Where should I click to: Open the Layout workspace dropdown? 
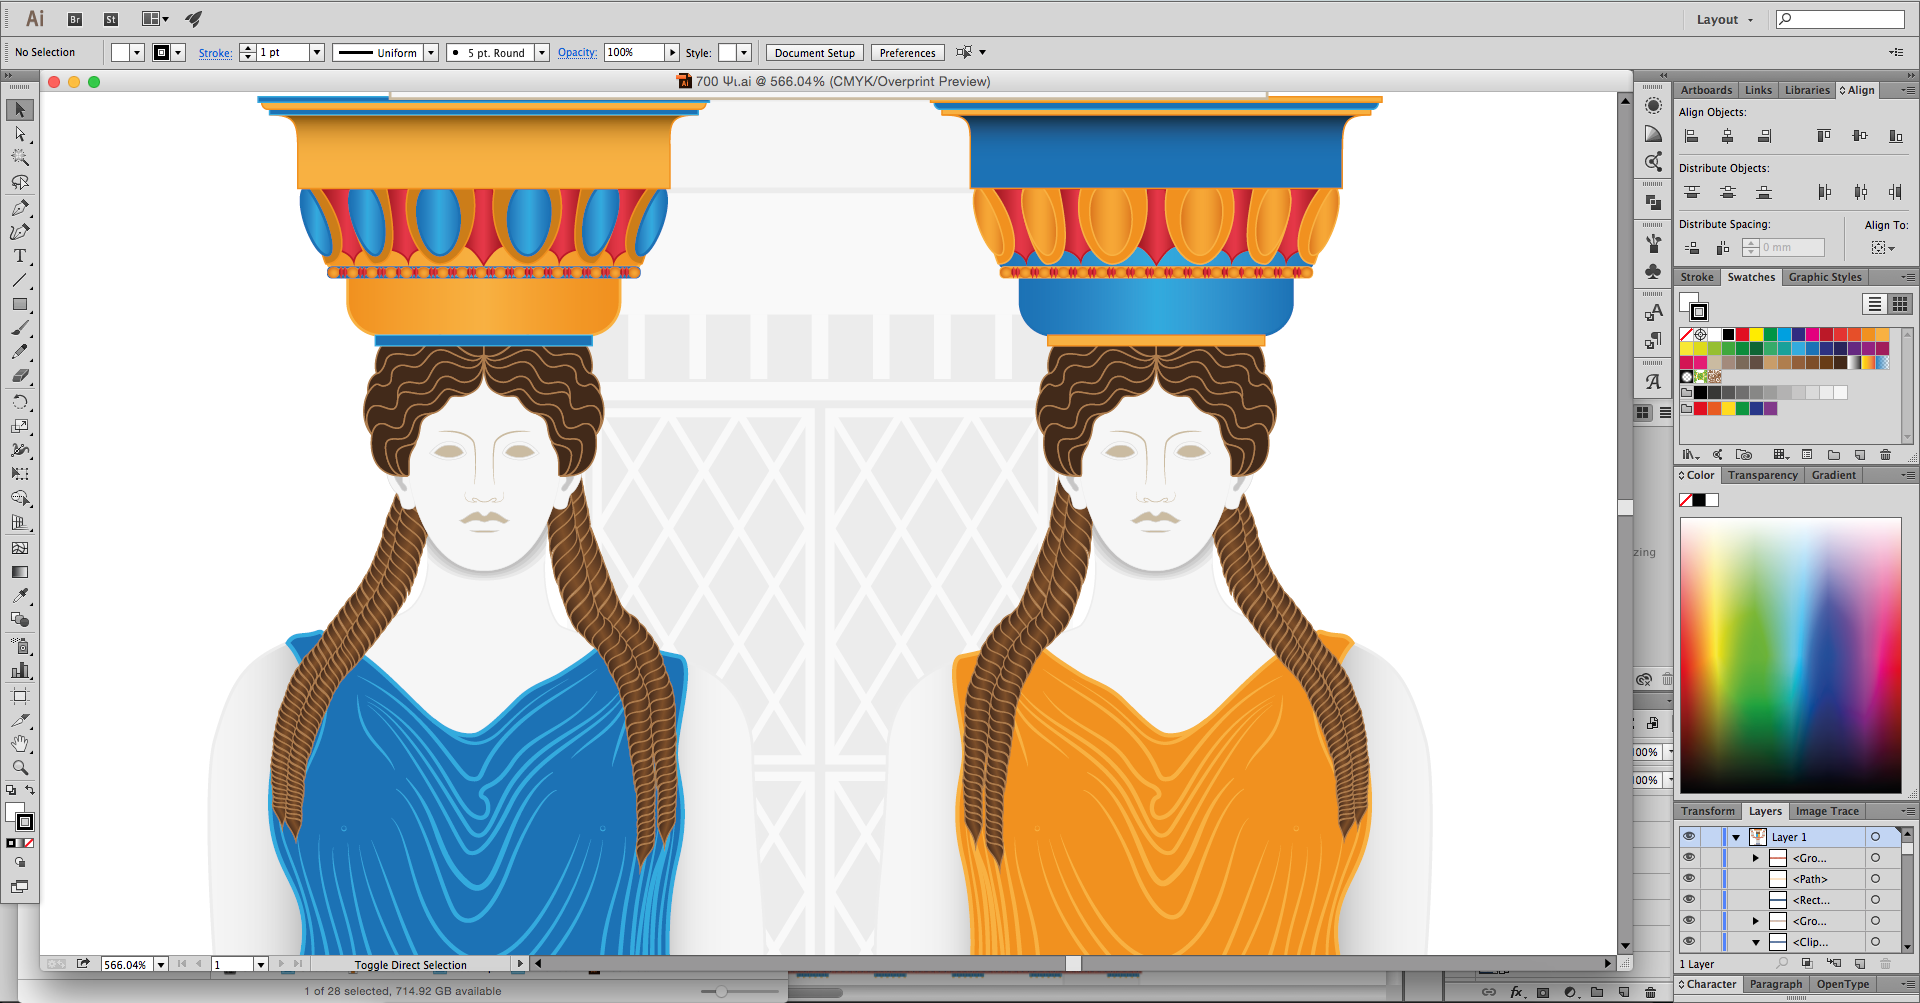1725,20
